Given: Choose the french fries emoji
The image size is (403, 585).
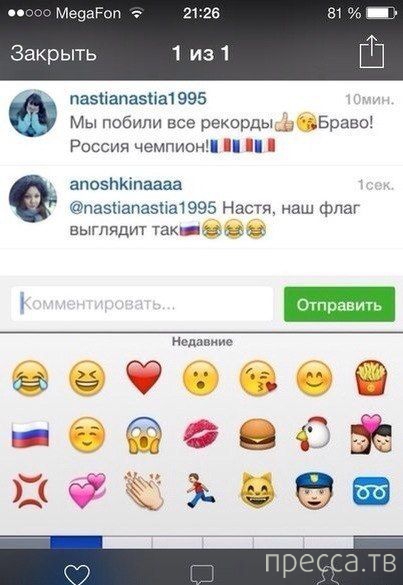Looking at the screenshot, I should (x=371, y=377).
